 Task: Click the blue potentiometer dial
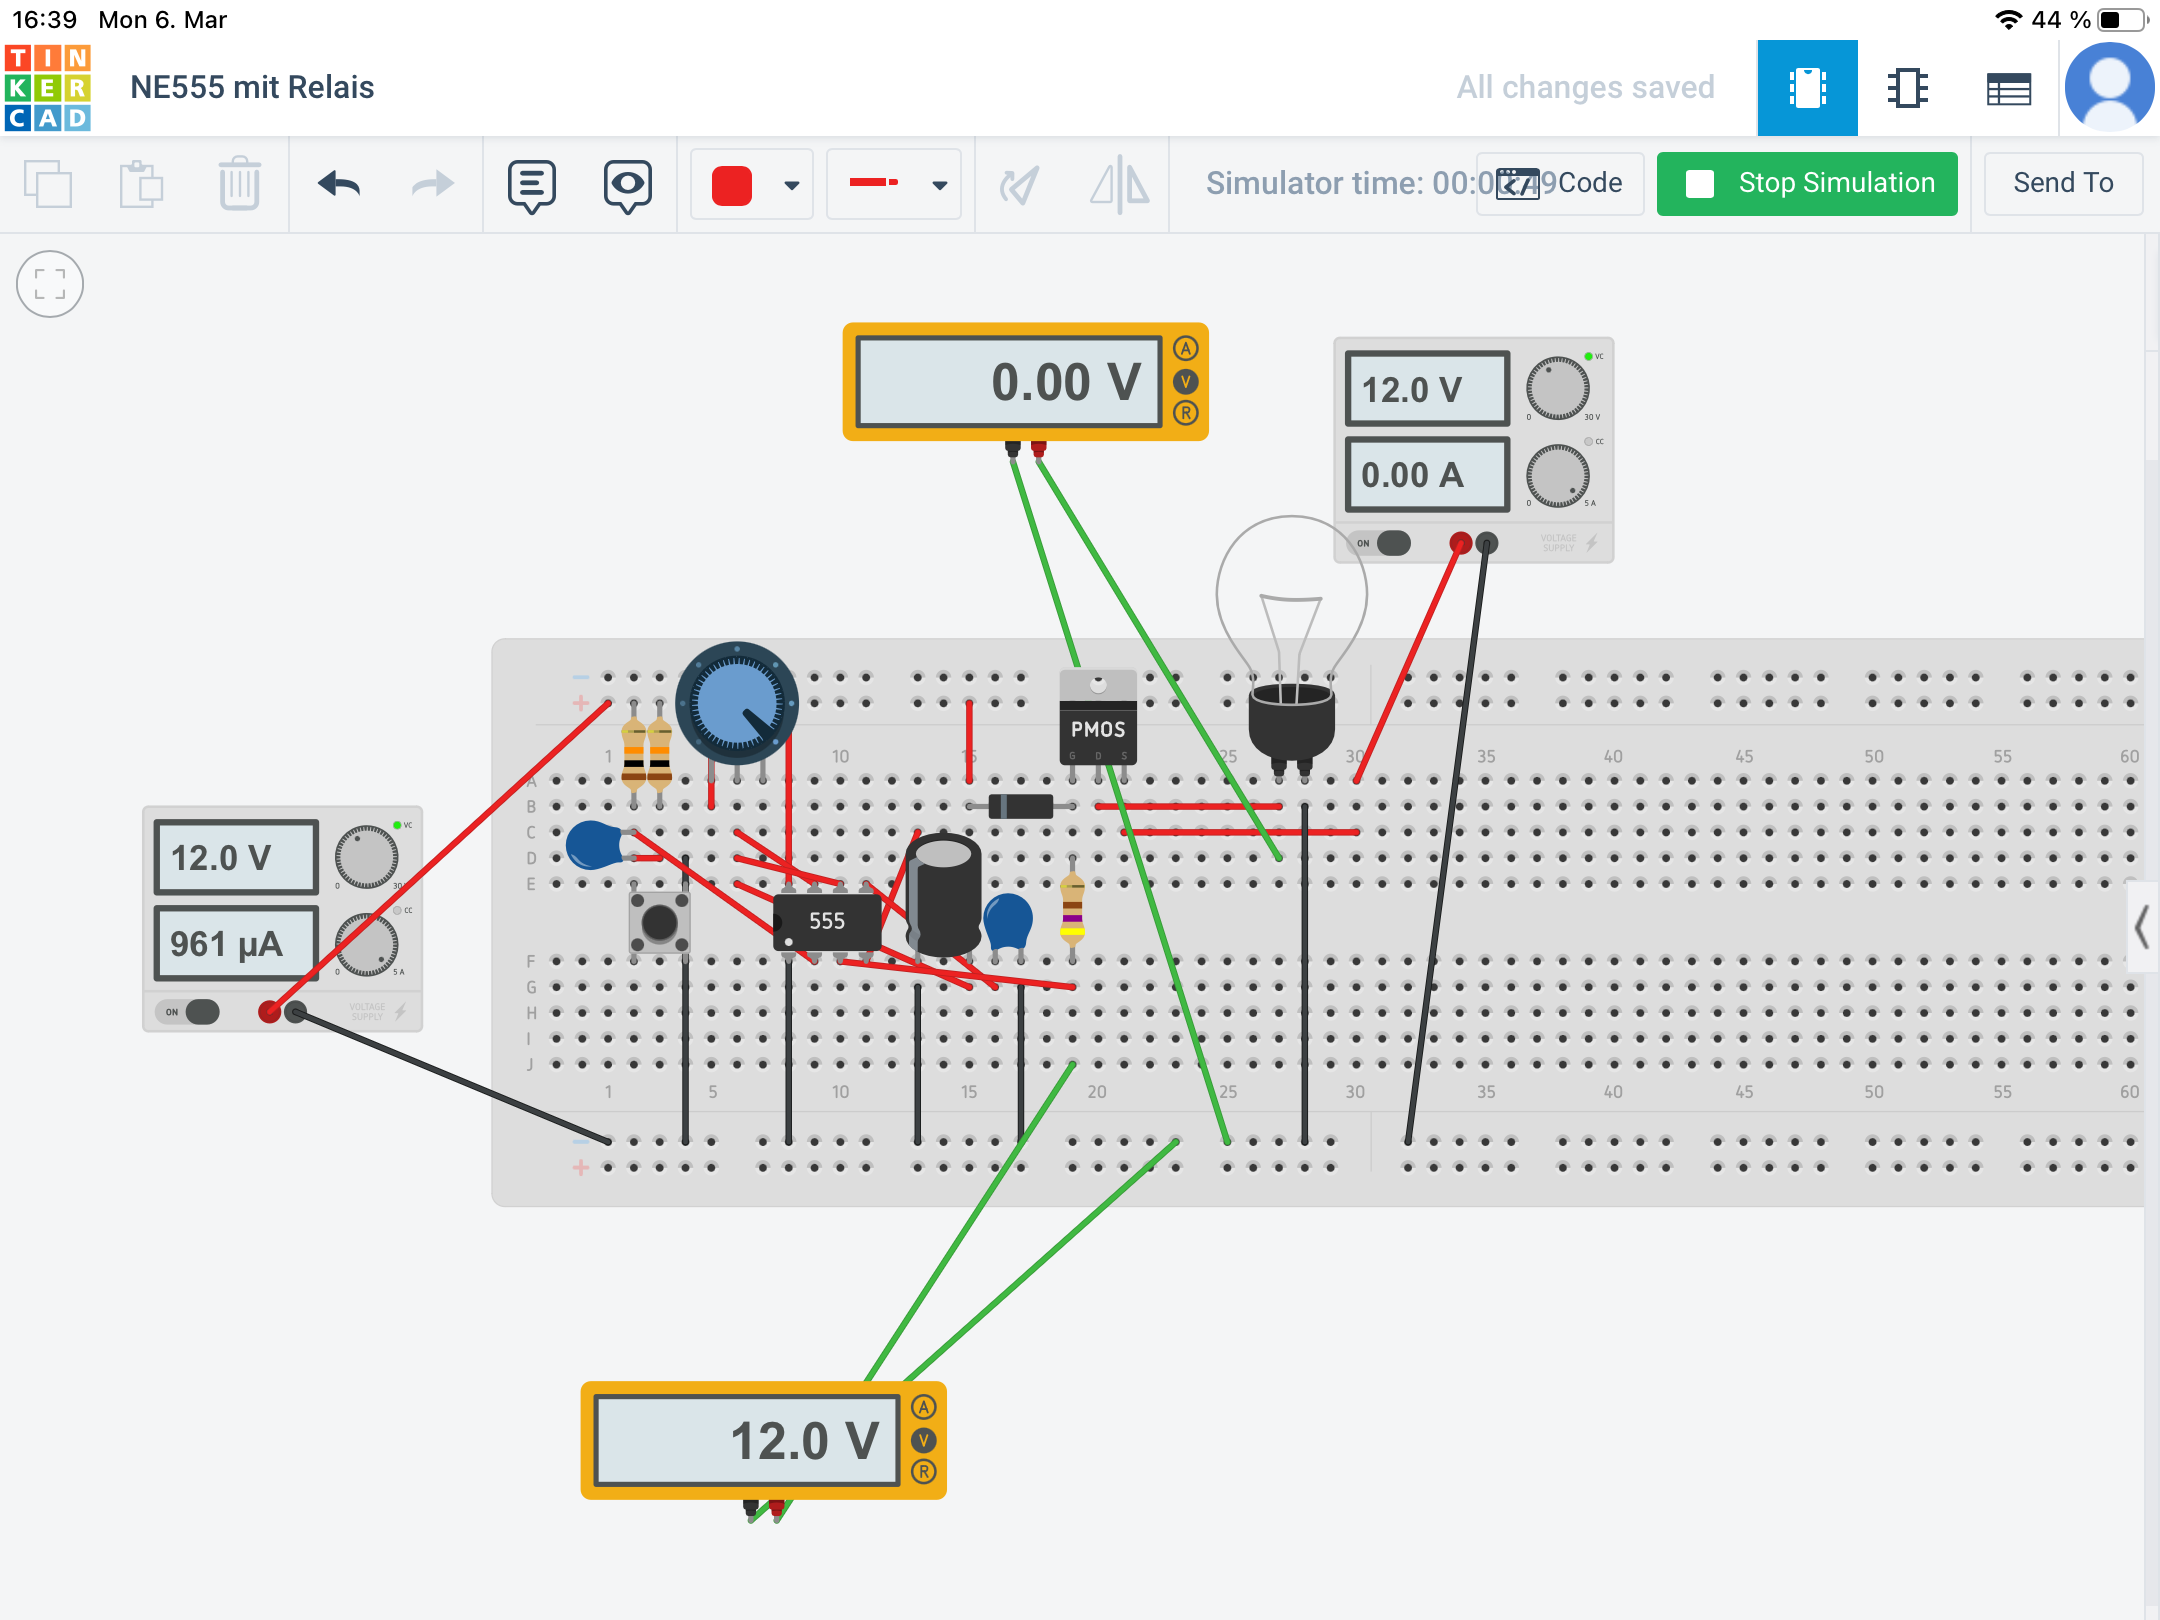(737, 703)
